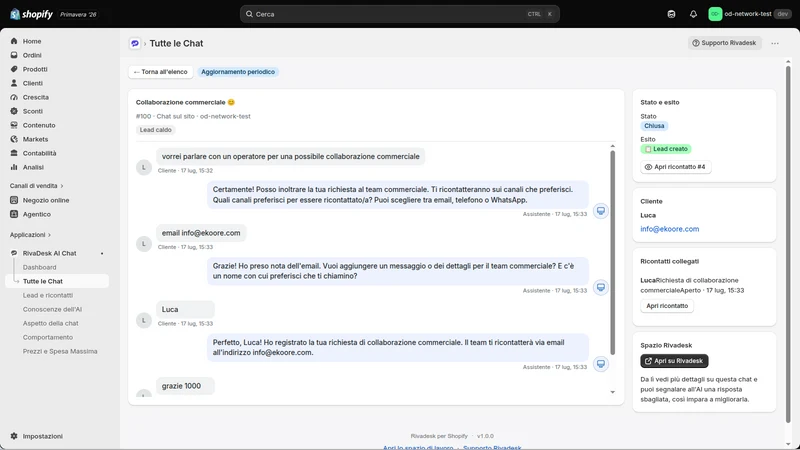Click assistant icon beside 'Grazie! Ho preso nota' reply

click(x=601, y=287)
